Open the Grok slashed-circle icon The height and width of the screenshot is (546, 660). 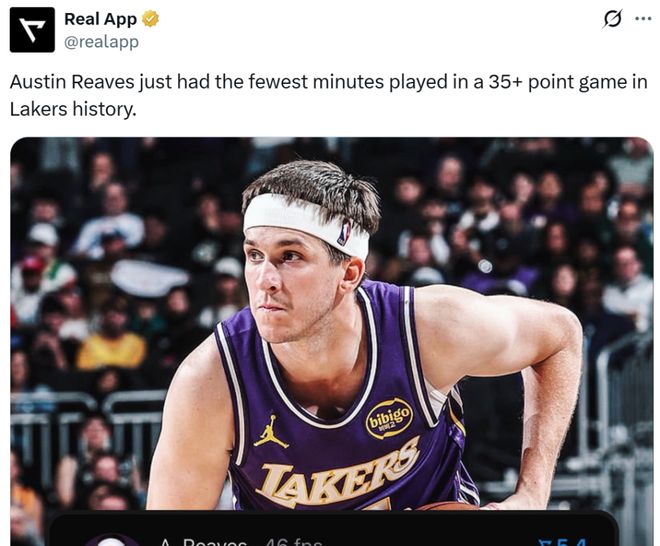pyautogui.click(x=612, y=19)
